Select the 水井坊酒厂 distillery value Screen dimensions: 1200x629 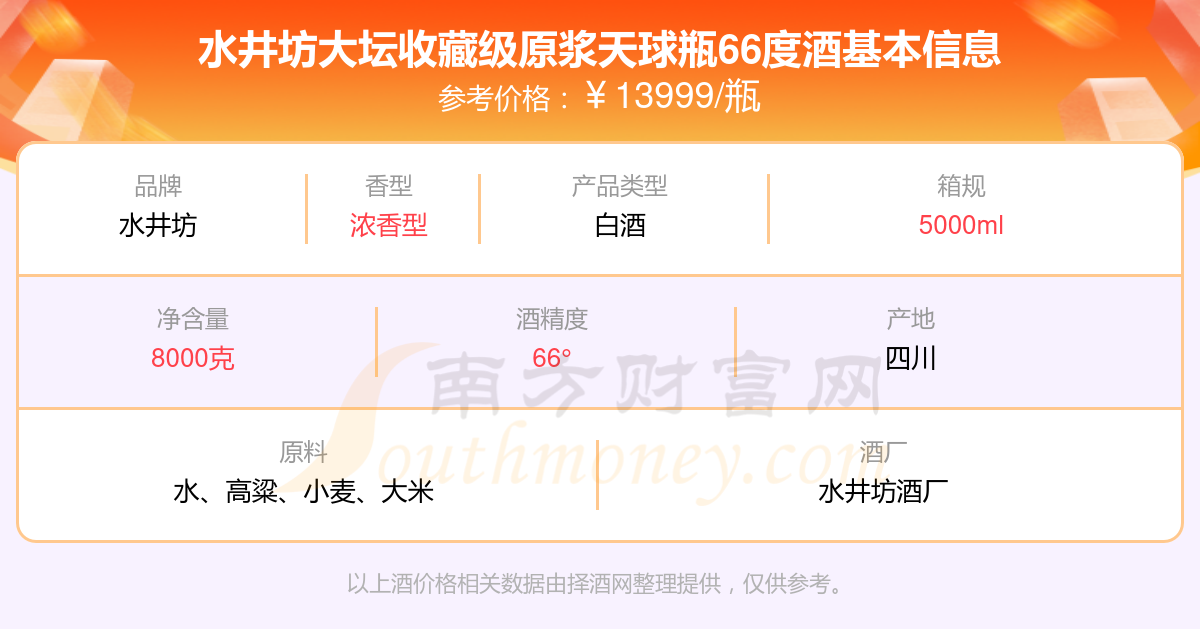tap(884, 491)
